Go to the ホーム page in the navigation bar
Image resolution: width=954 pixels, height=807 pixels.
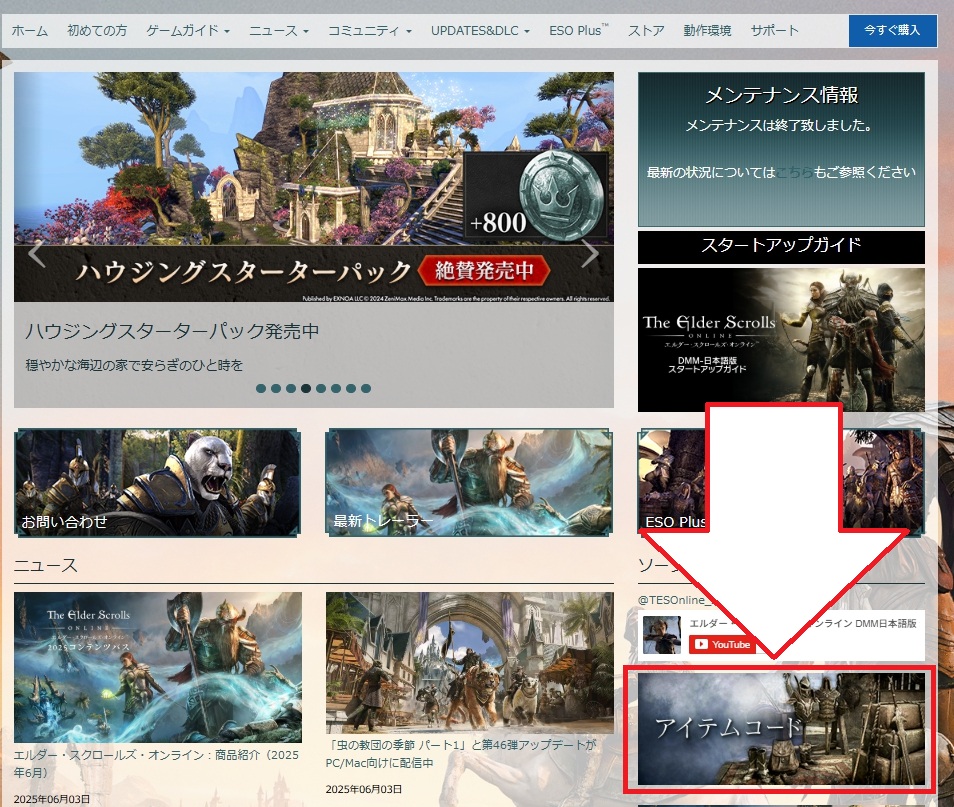tap(29, 30)
